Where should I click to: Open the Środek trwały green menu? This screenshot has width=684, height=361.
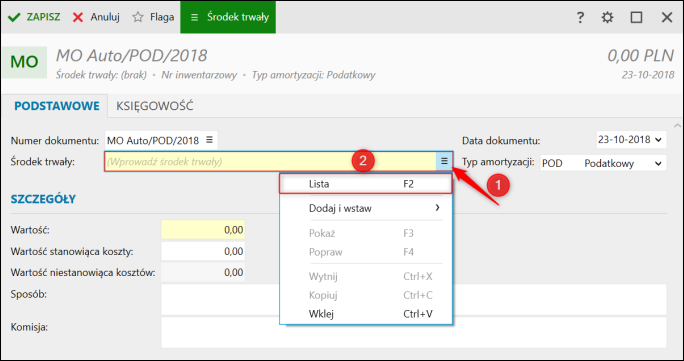(228, 17)
